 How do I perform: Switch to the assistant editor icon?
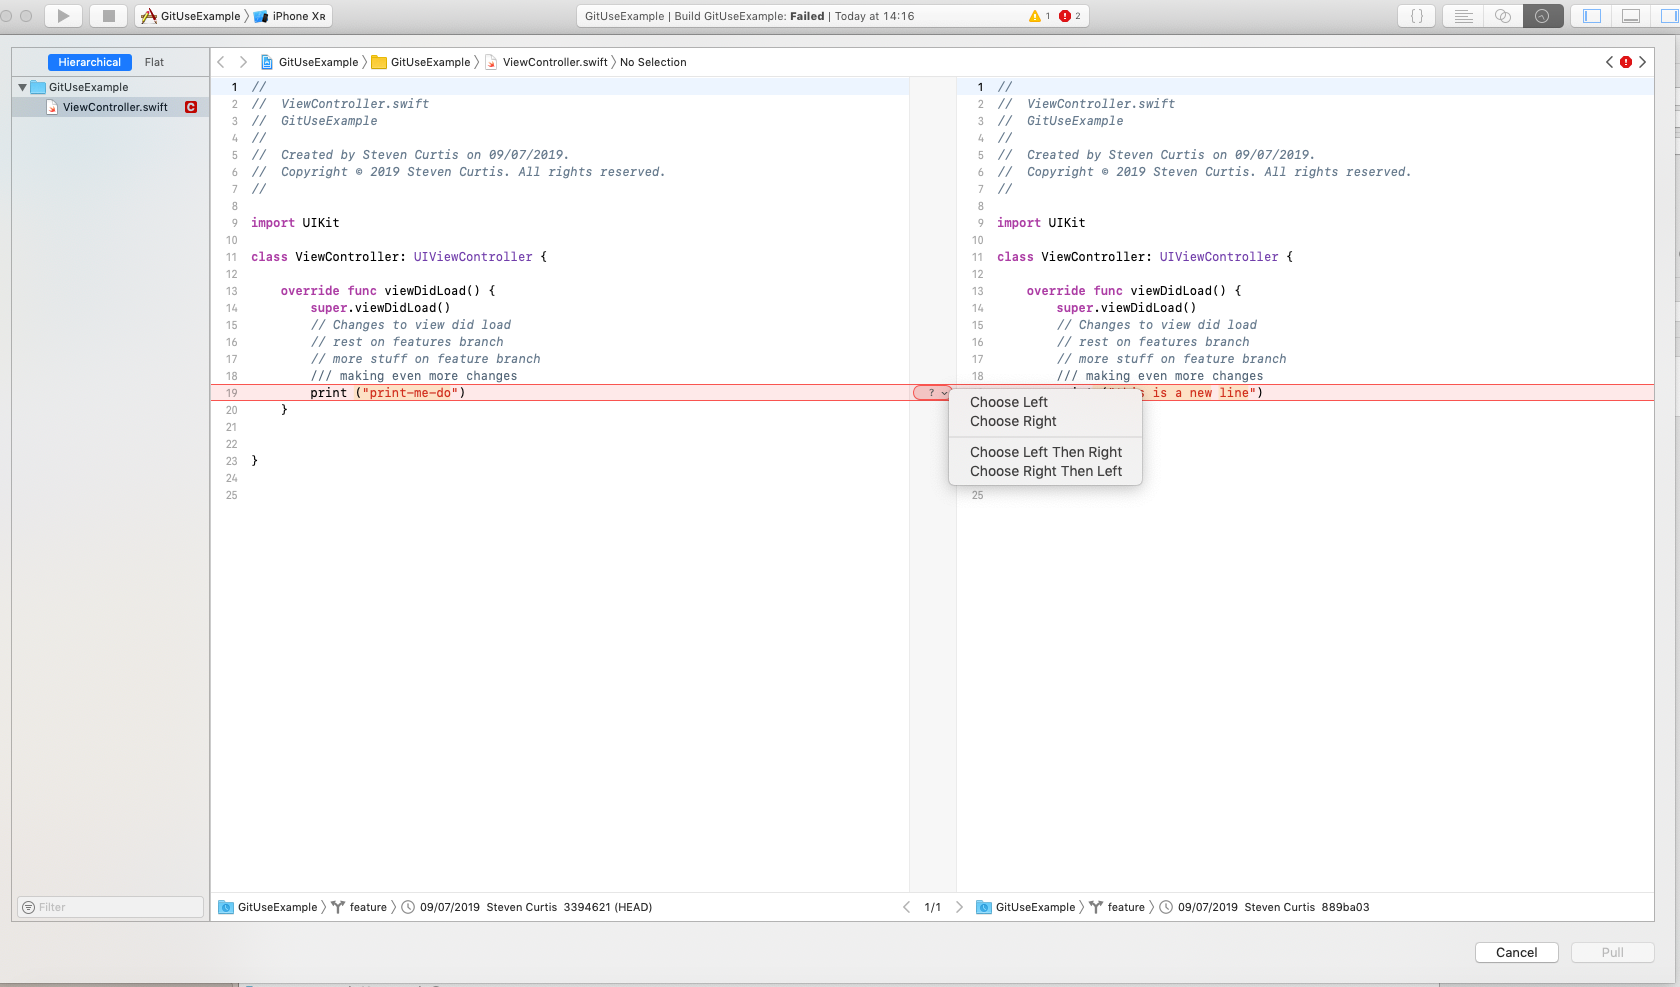[1503, 16]
